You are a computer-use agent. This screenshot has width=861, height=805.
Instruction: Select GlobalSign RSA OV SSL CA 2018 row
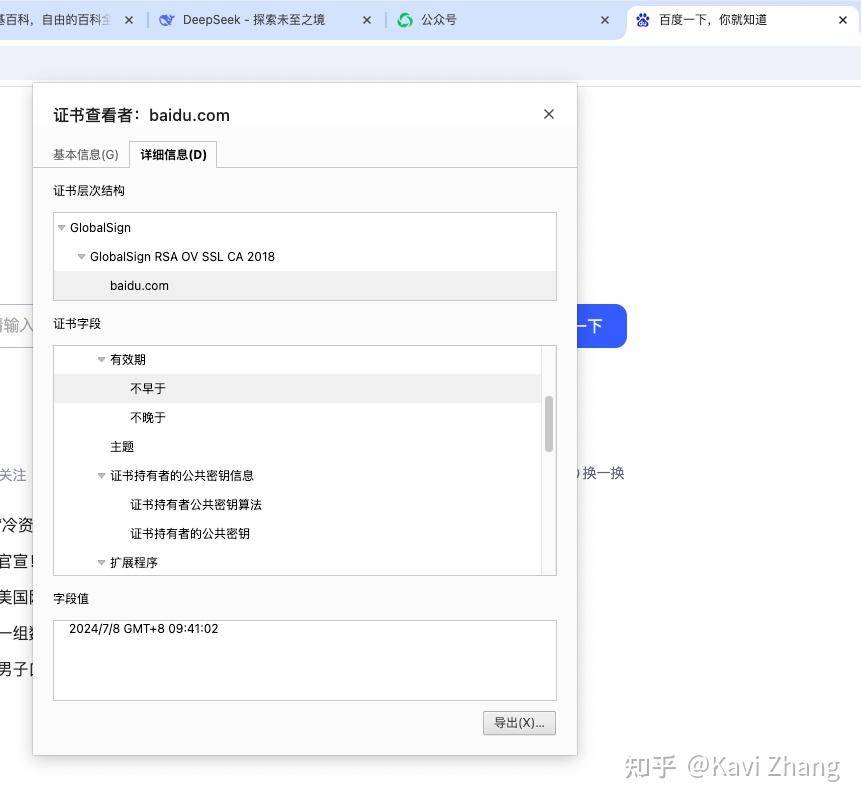[x=305, y=256]
